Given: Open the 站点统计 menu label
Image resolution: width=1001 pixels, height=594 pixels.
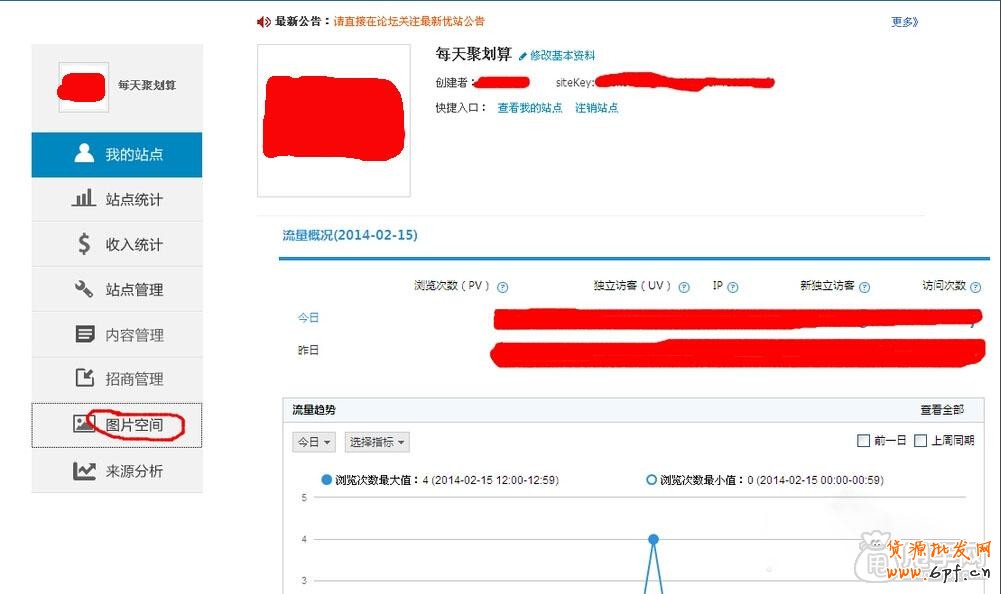Looking at the screenshot, I should point(134,200).
